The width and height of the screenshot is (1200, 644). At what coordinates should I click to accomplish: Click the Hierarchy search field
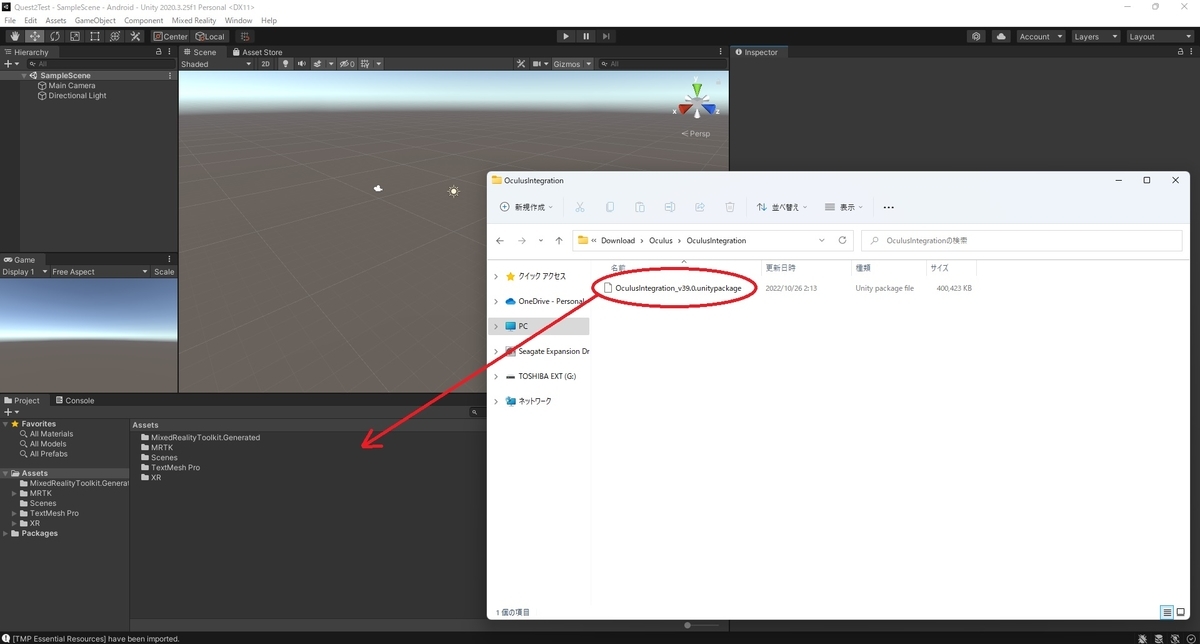(100, 64)
